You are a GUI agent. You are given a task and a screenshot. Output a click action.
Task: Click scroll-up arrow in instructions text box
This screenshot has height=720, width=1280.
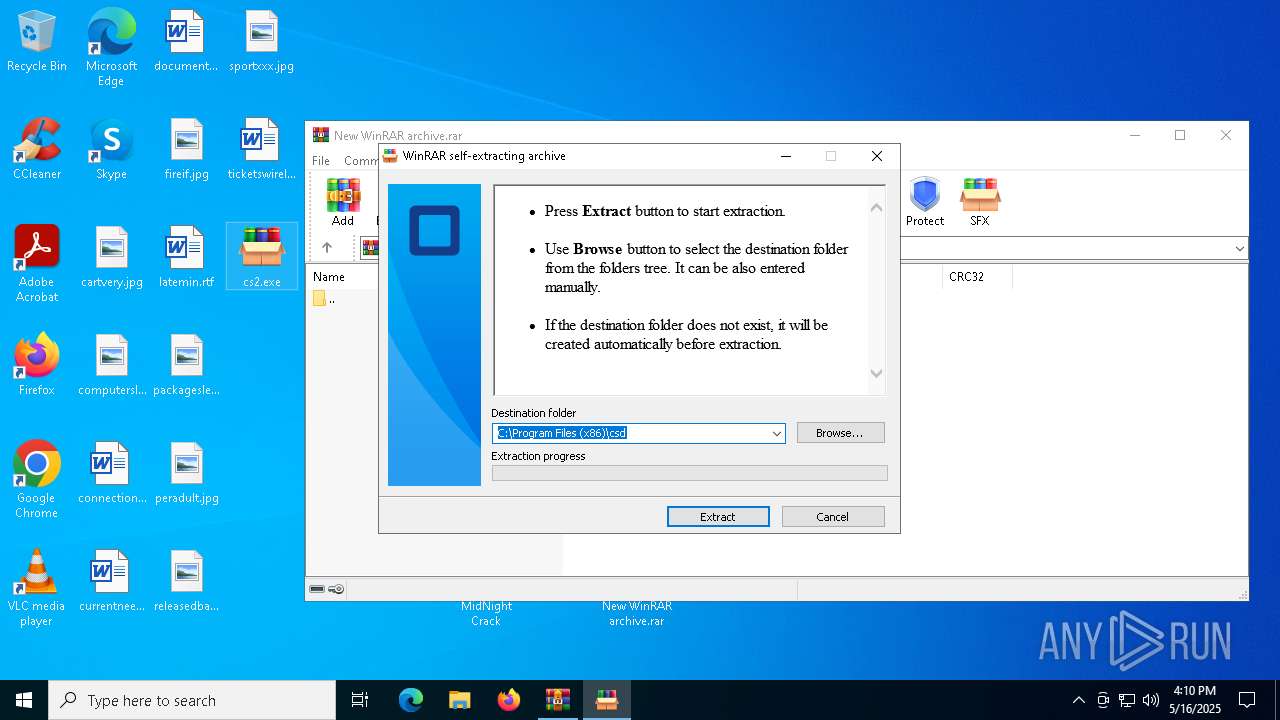pos(876,208)
